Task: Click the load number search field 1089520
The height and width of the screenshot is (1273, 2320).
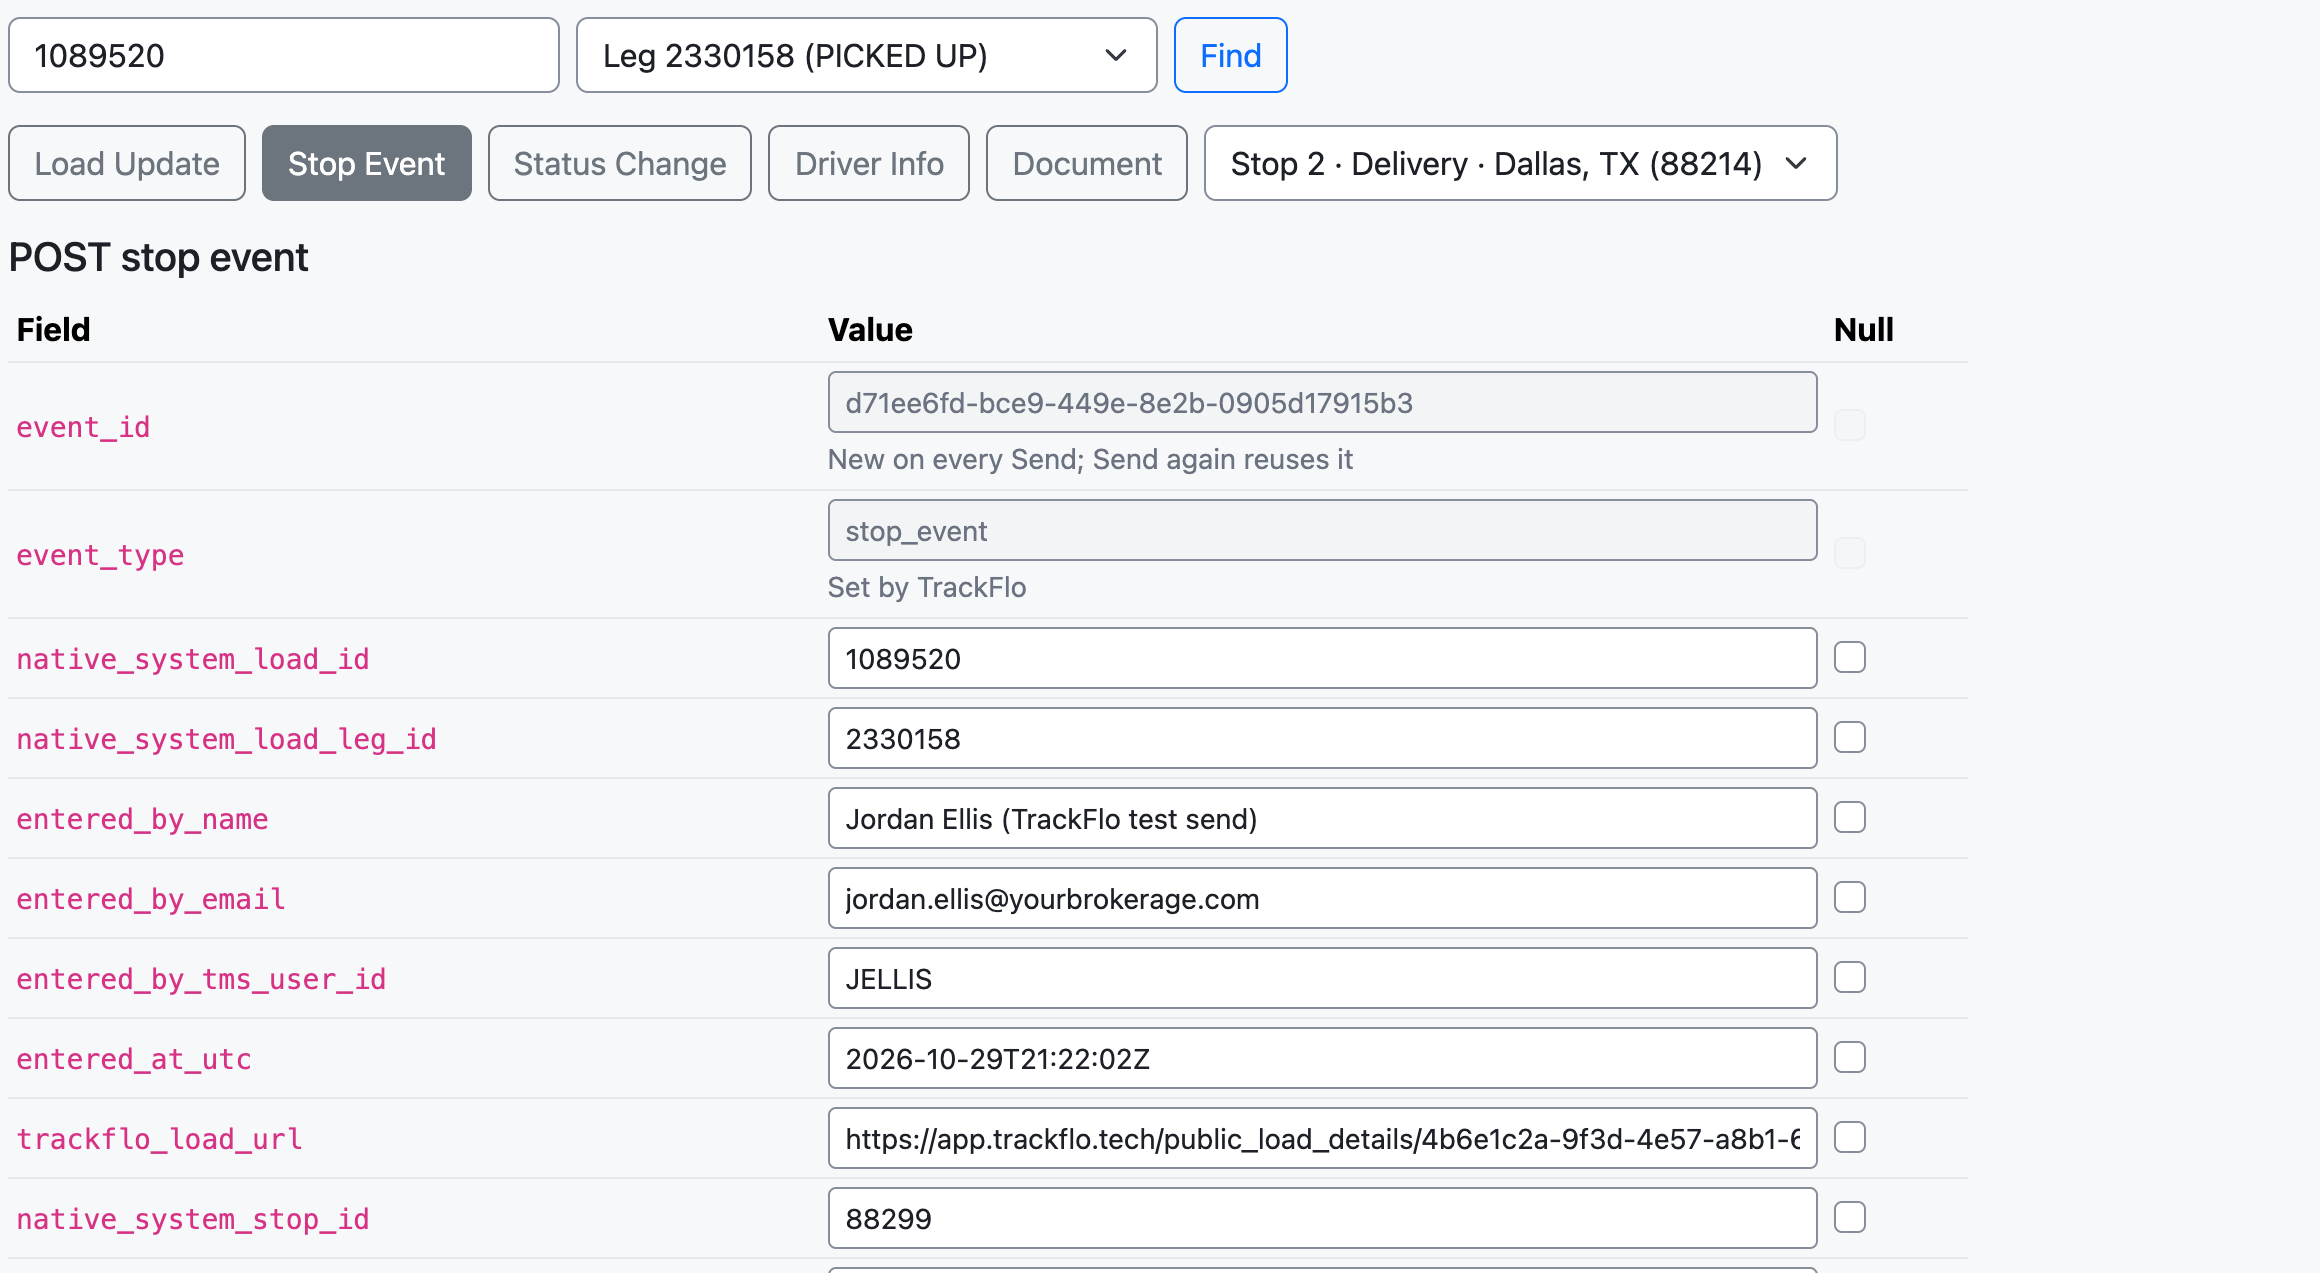Action: (284, 55)
